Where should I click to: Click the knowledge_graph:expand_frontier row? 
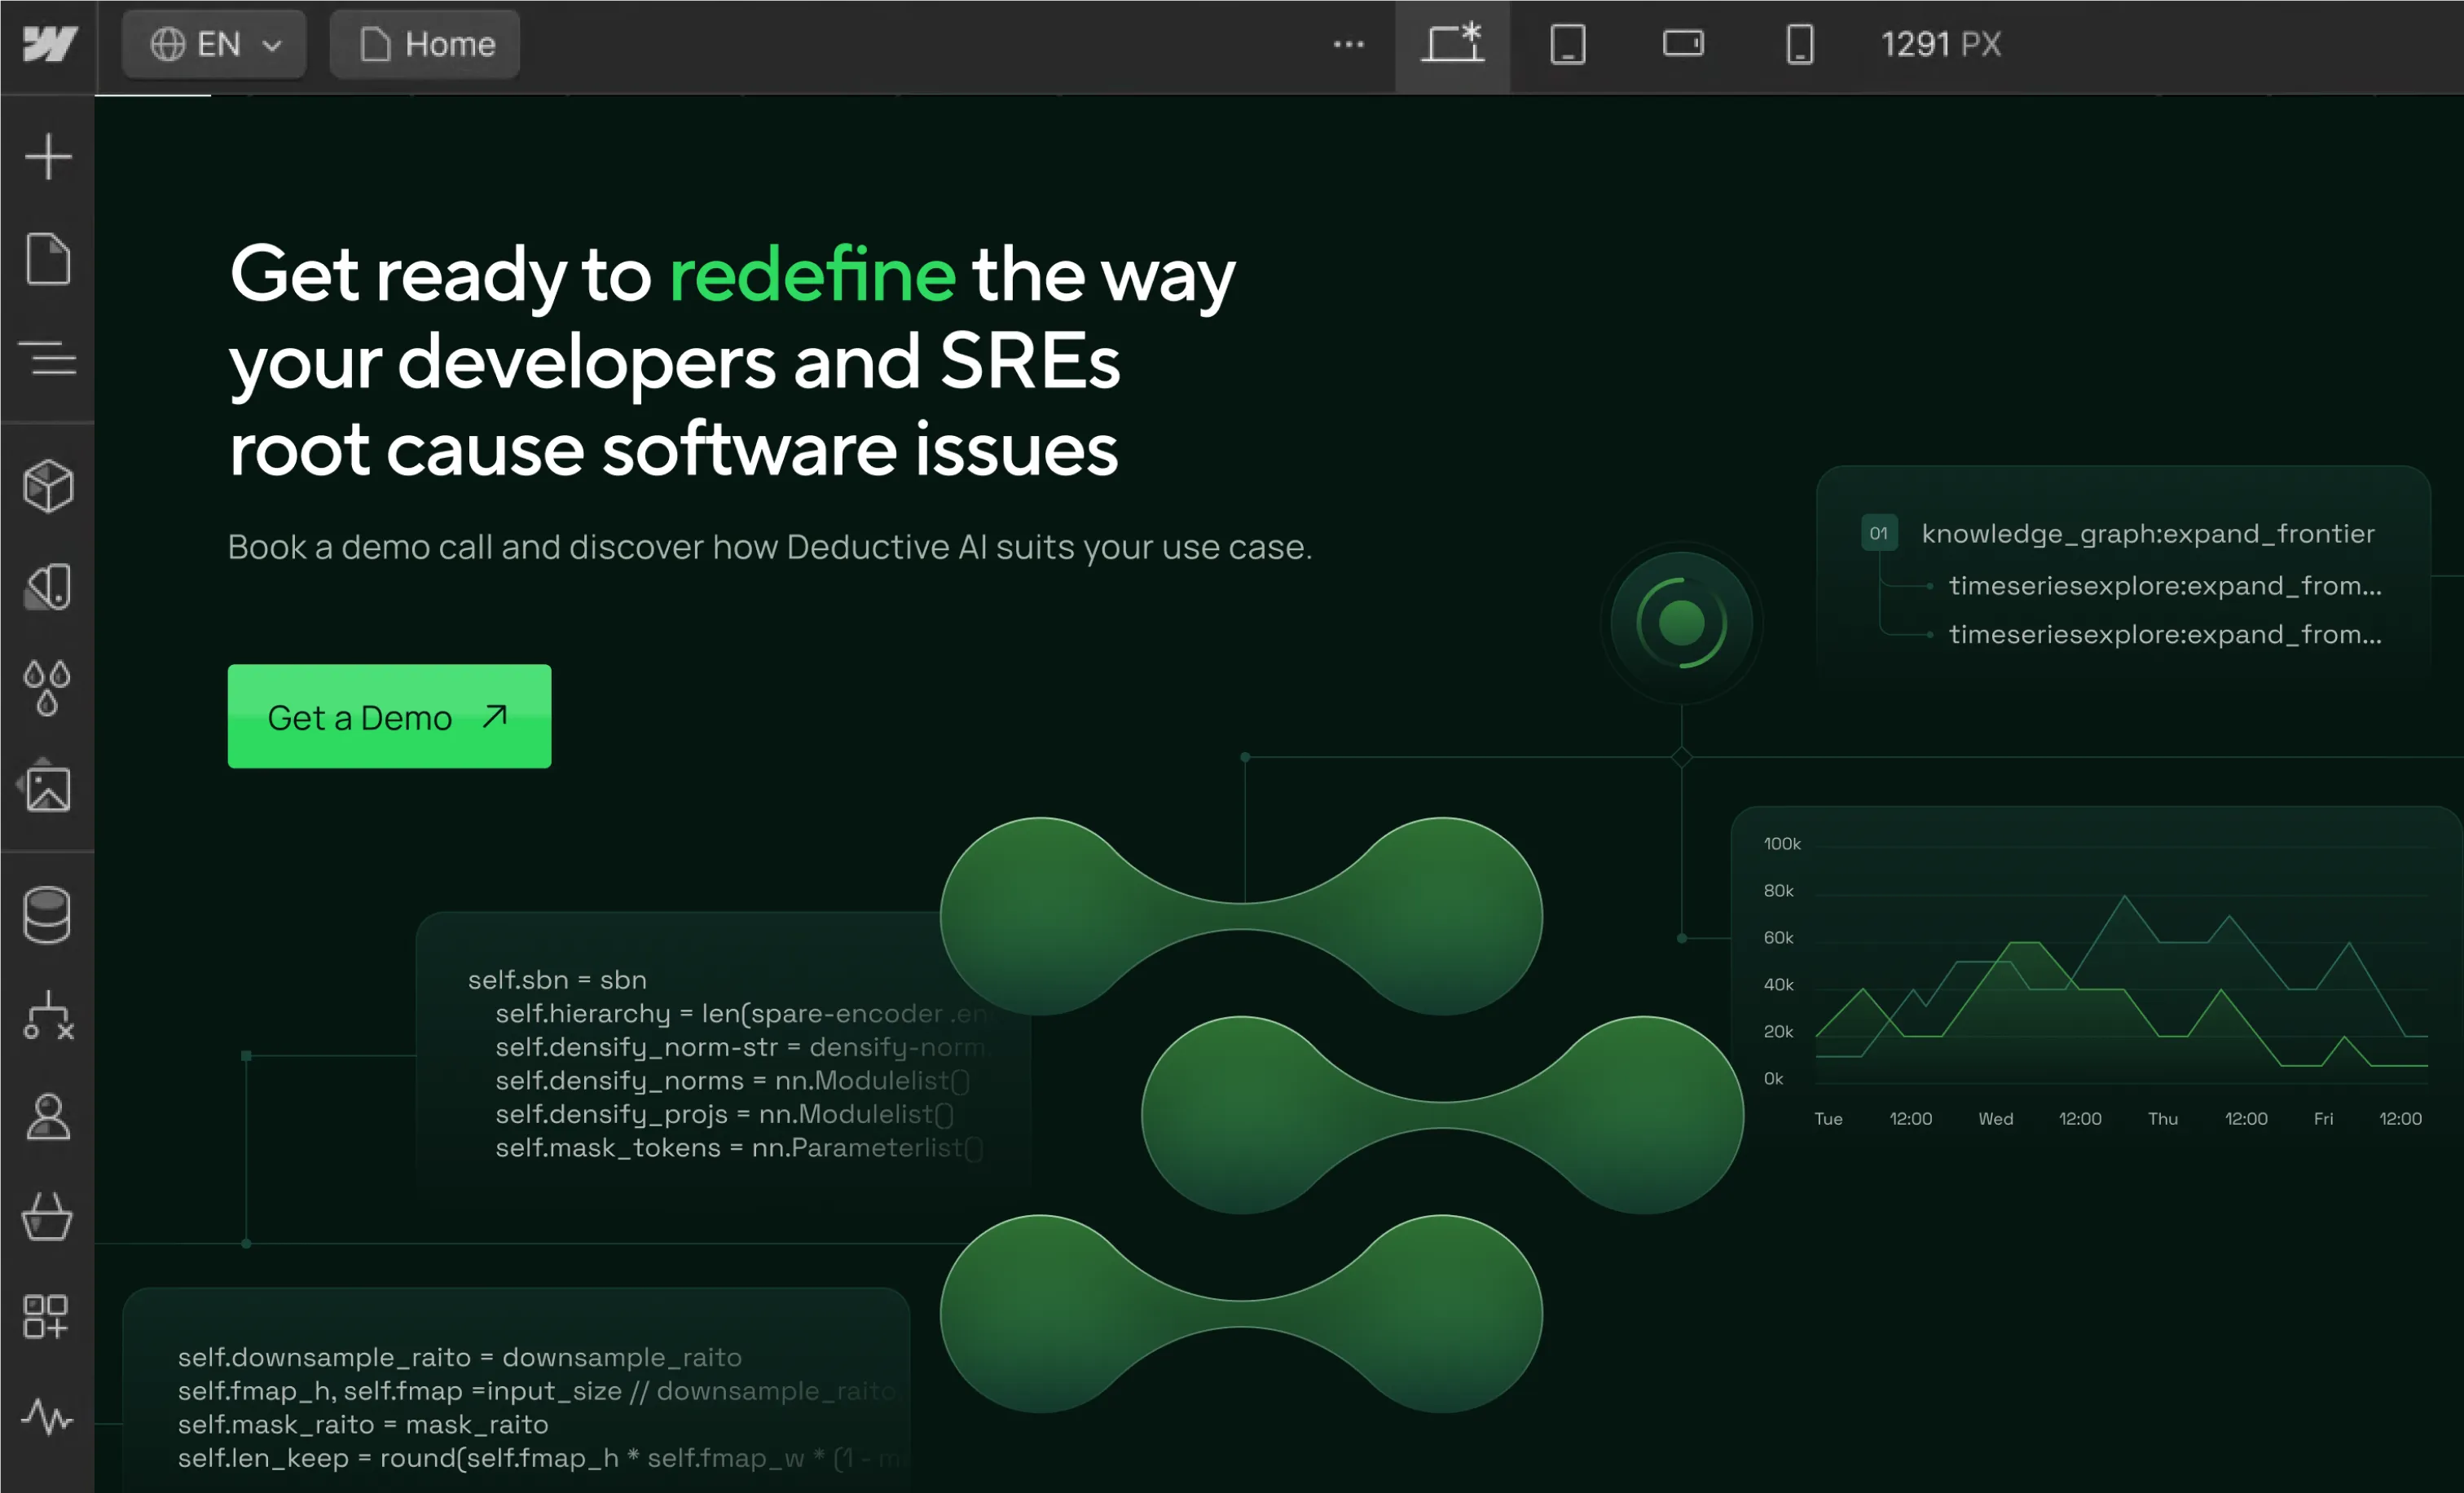coord(2147,534)
